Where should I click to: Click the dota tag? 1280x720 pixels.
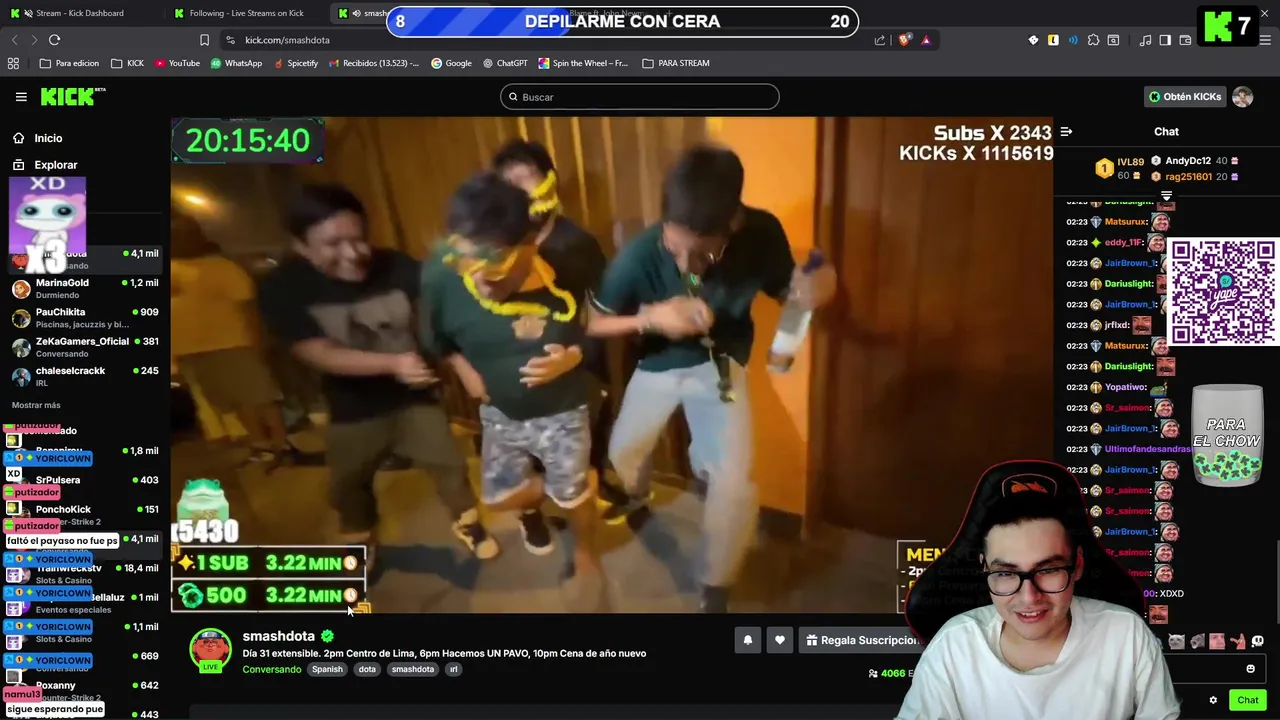coord(367,669)
